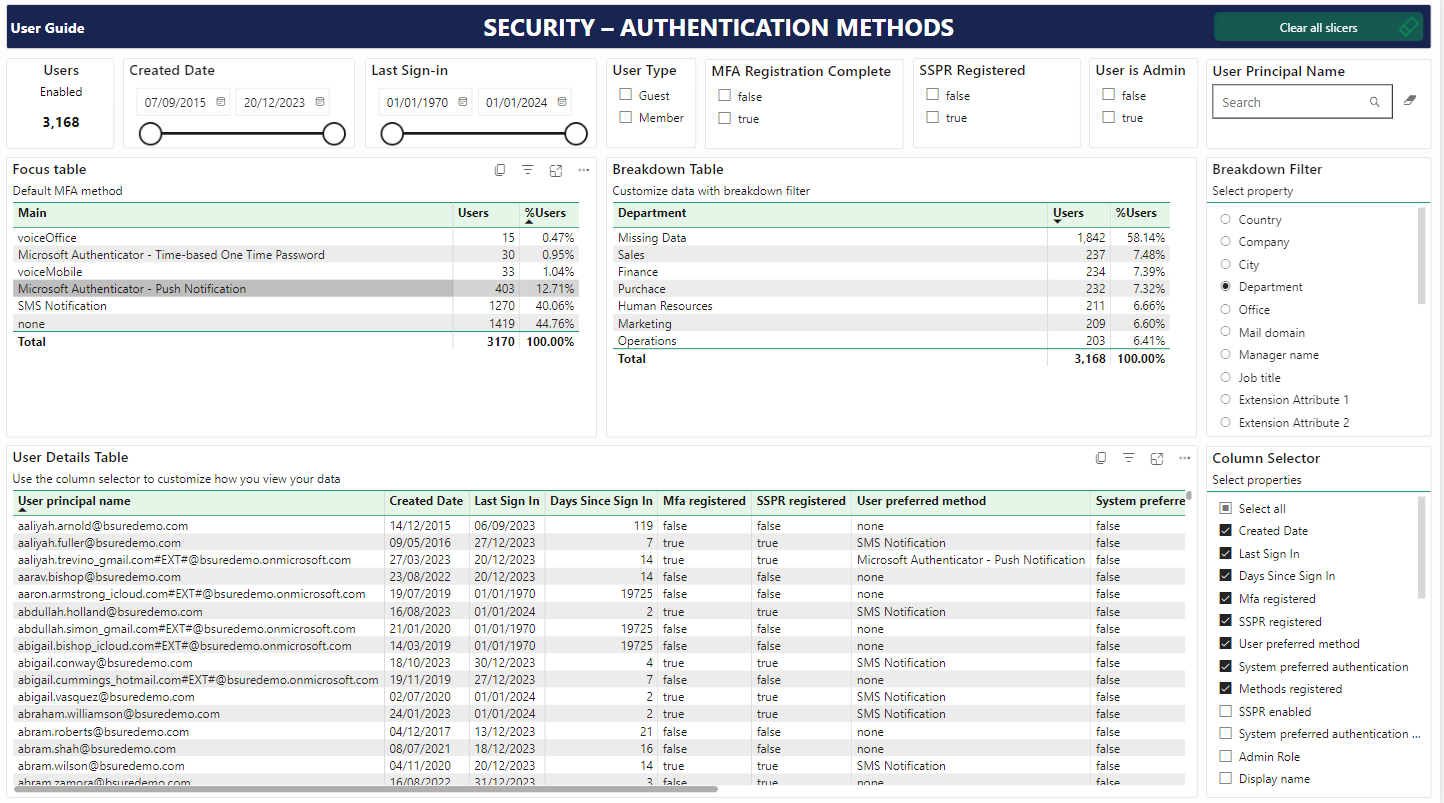Click the Clear all slicers button
The width and height of the screenshot is (1444, 803).
1317,28
